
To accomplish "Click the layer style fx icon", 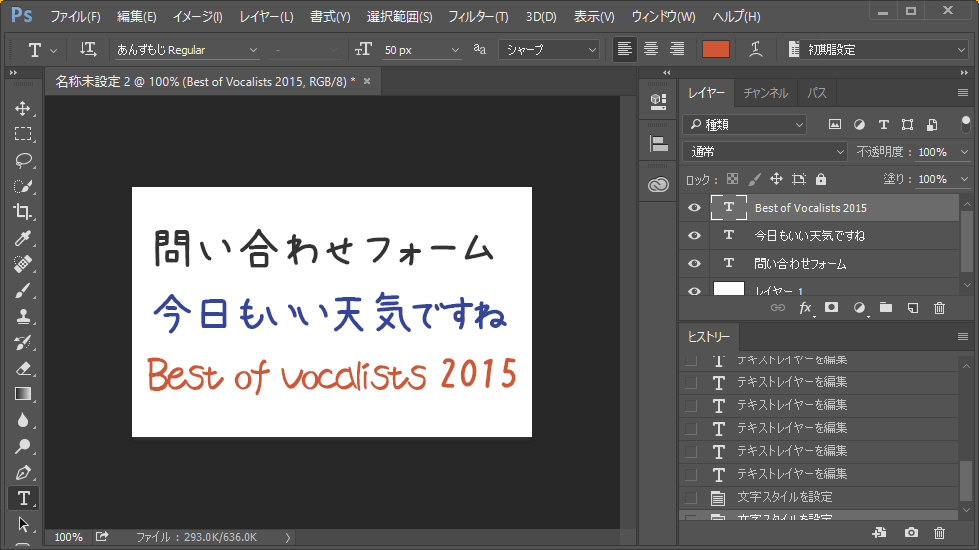I will [805, 308].
